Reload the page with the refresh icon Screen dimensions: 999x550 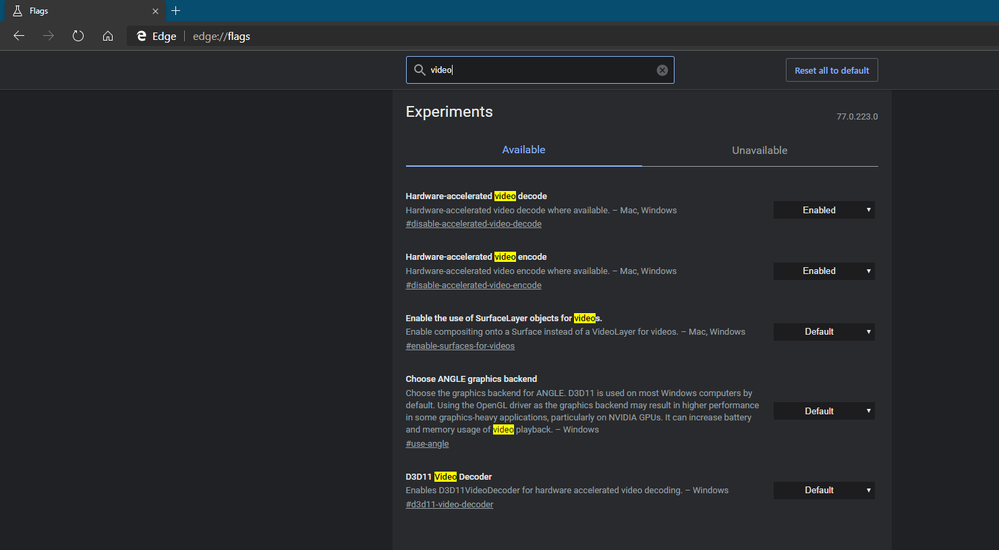78,36
